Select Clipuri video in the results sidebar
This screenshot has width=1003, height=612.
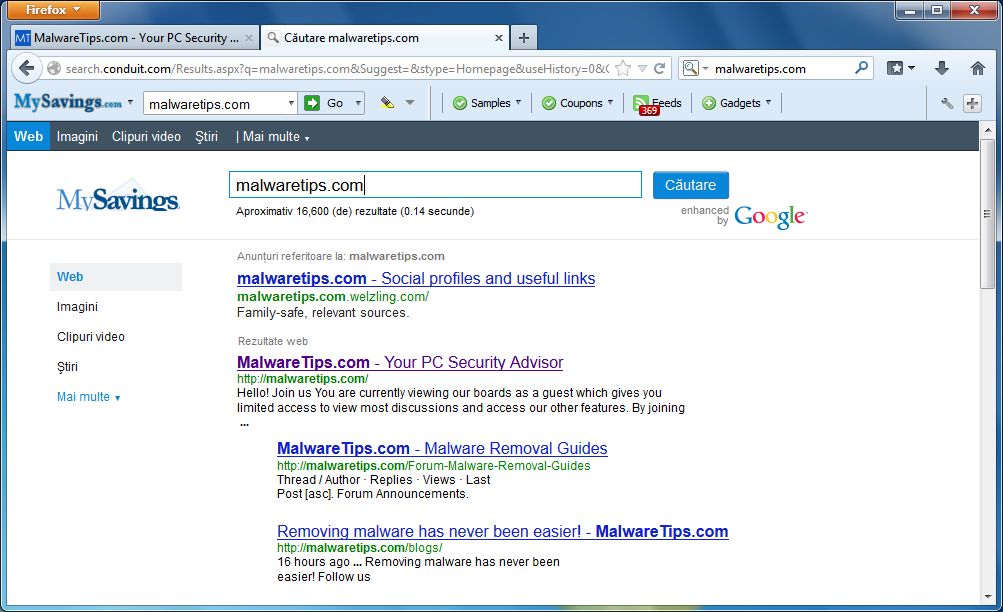pyautogui.click(x=90, y=337)
